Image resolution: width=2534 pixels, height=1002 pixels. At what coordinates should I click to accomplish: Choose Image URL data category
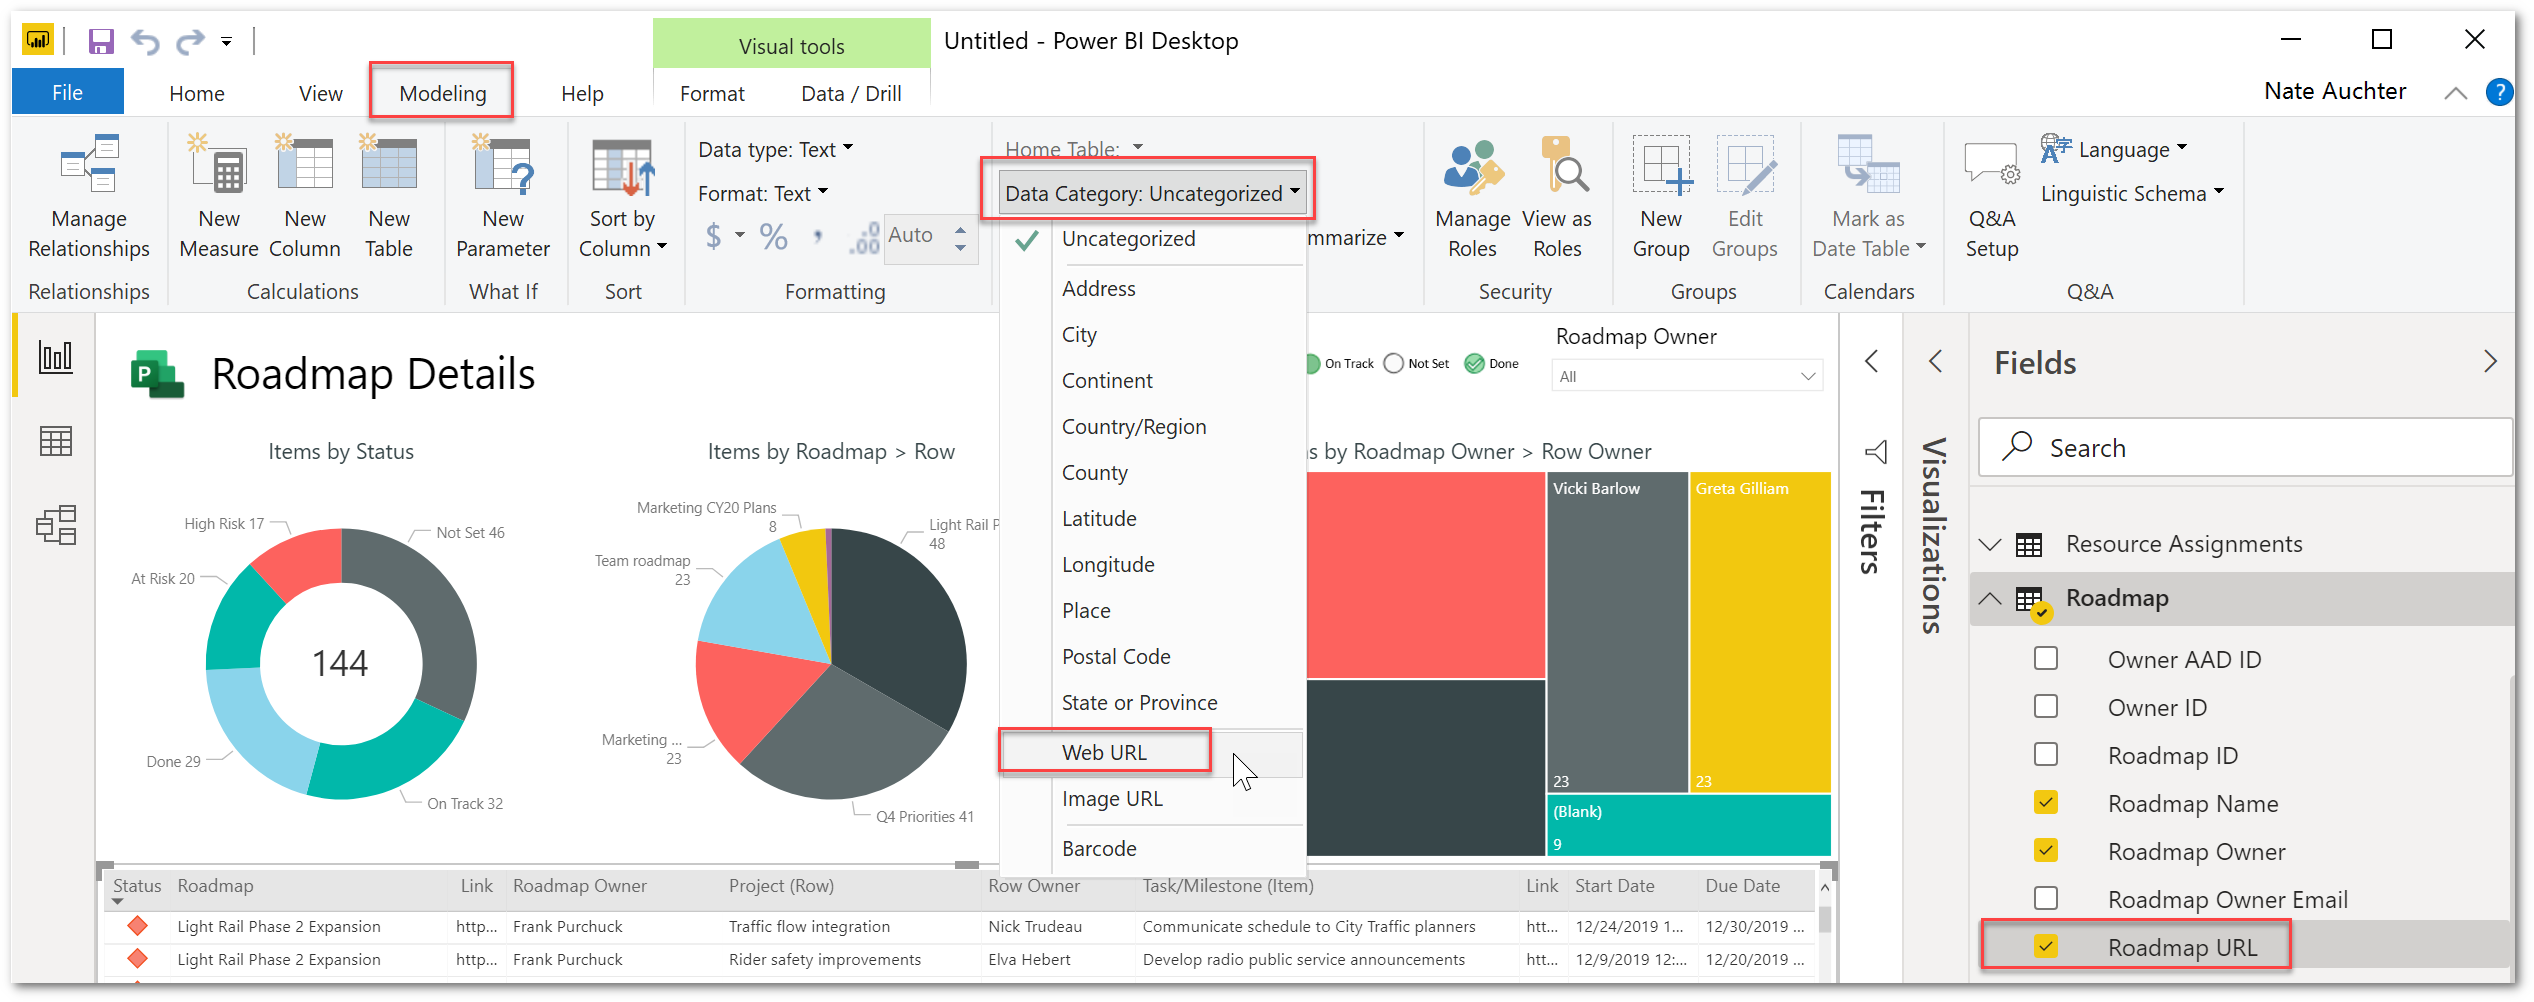tap(1112, 798)
